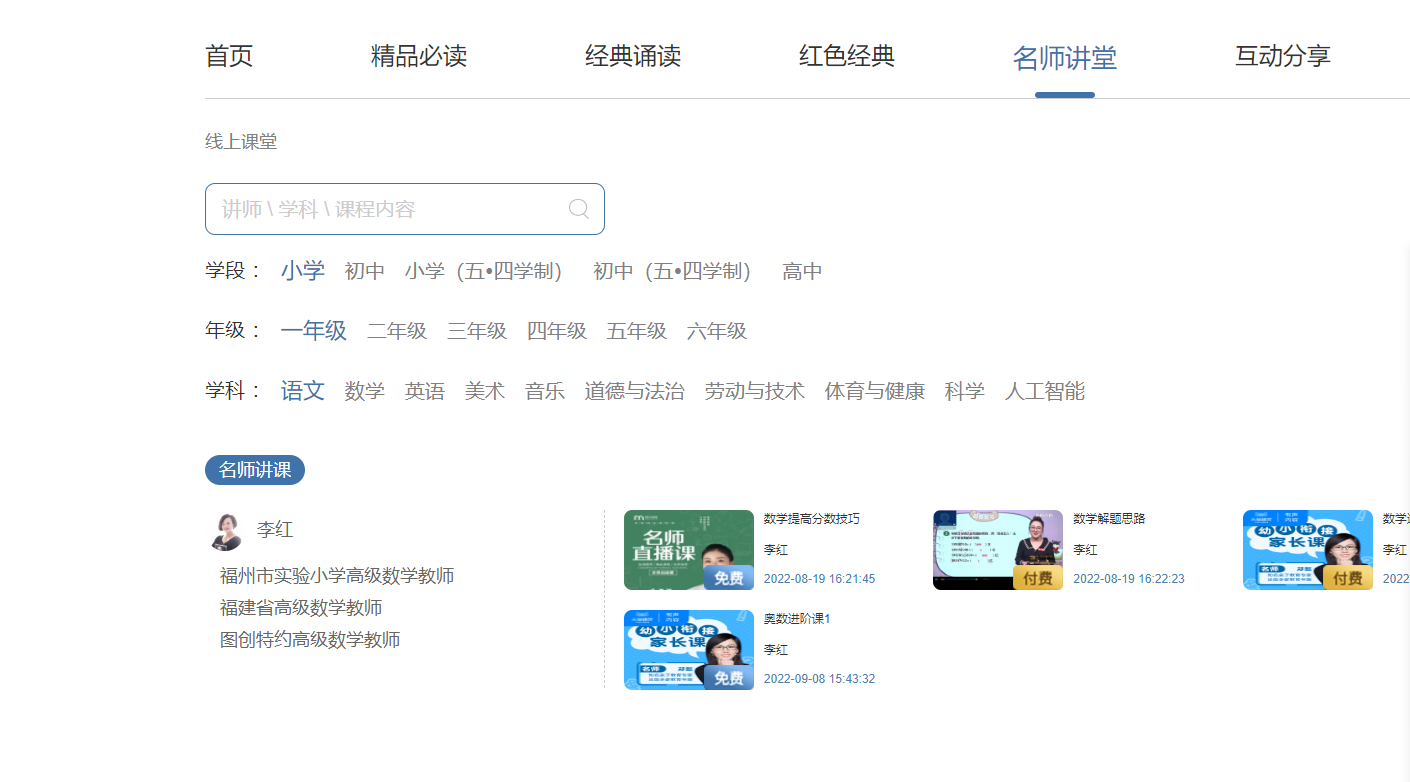Select 劳动与技术 subject filter
Viewport: 1410px width, 782px height.
coord(755,391)
